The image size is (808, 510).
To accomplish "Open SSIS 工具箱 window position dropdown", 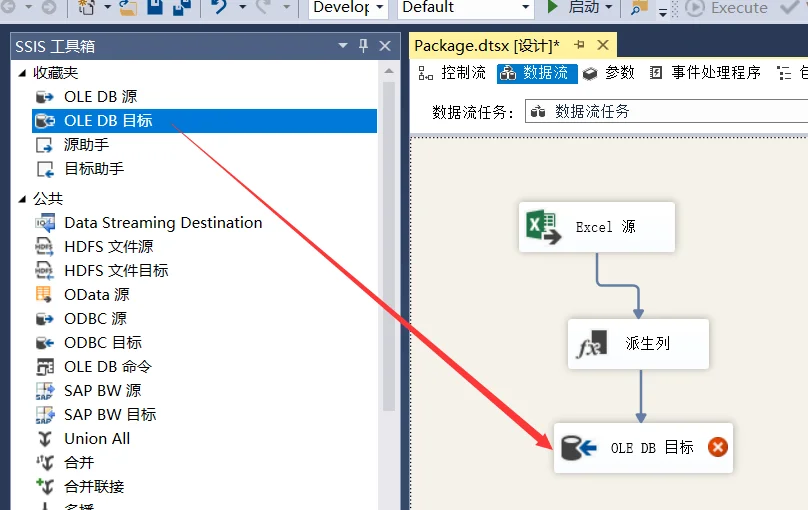I will 343,46.
